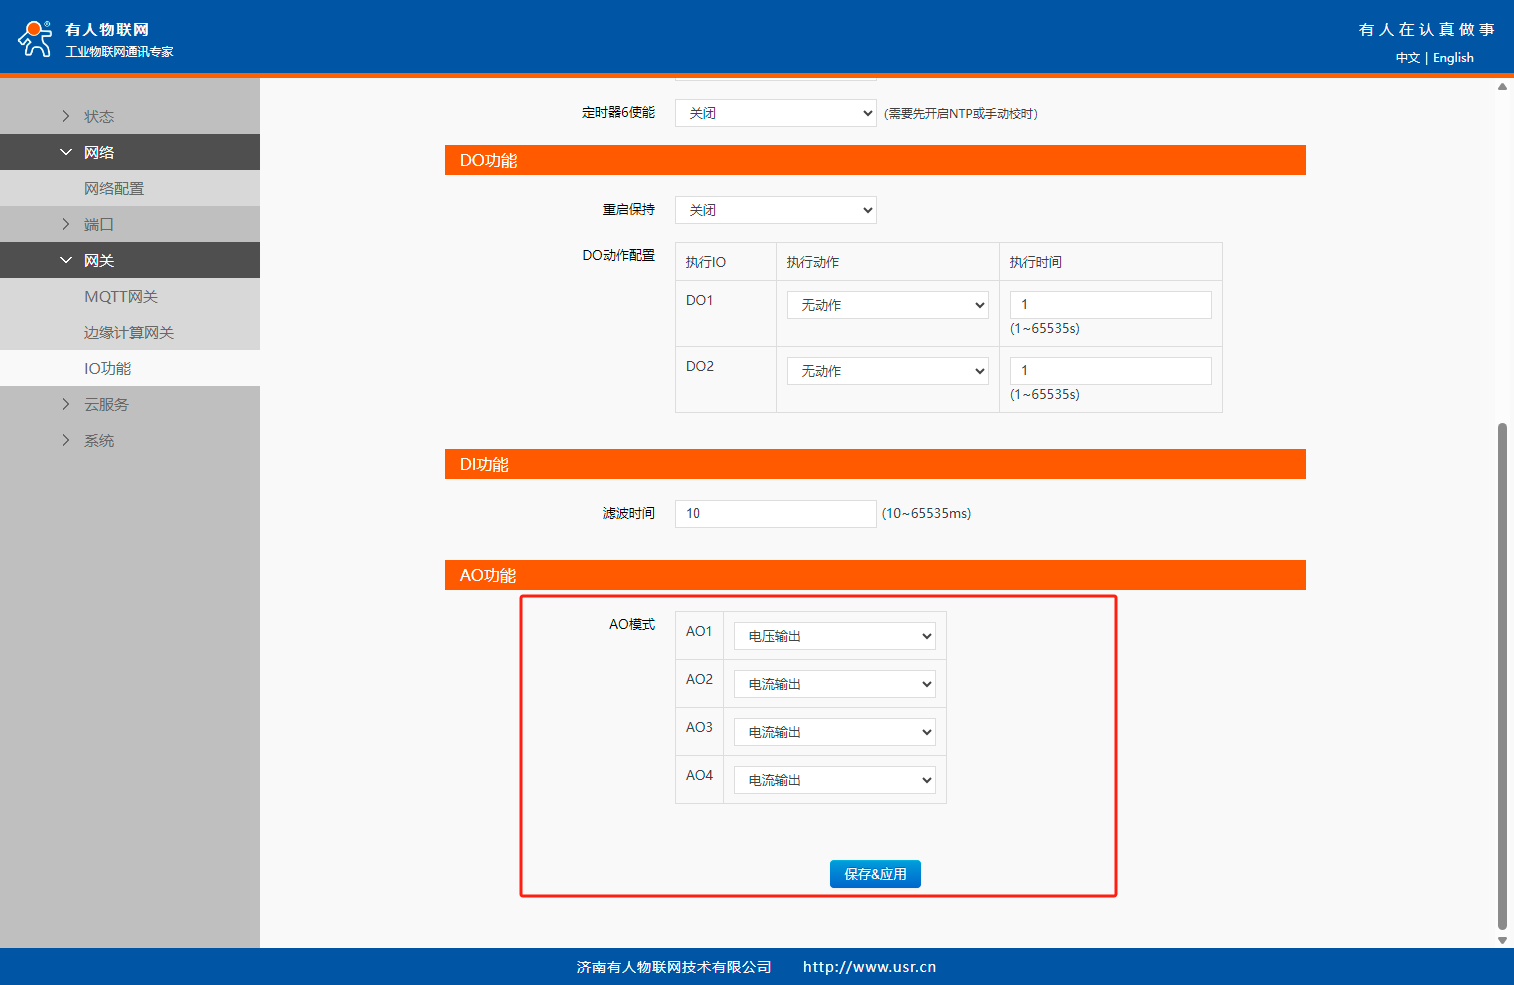Screen dimensions: 1514x985
Task: Open the 定时器6使能 dropdown
Action: click(775, 113)
